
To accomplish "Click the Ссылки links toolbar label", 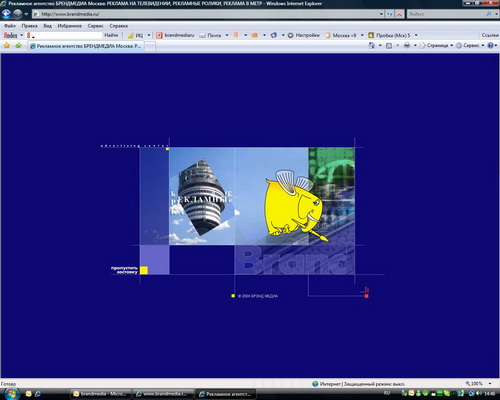I will pyautogui.click(x=490, y=35).
